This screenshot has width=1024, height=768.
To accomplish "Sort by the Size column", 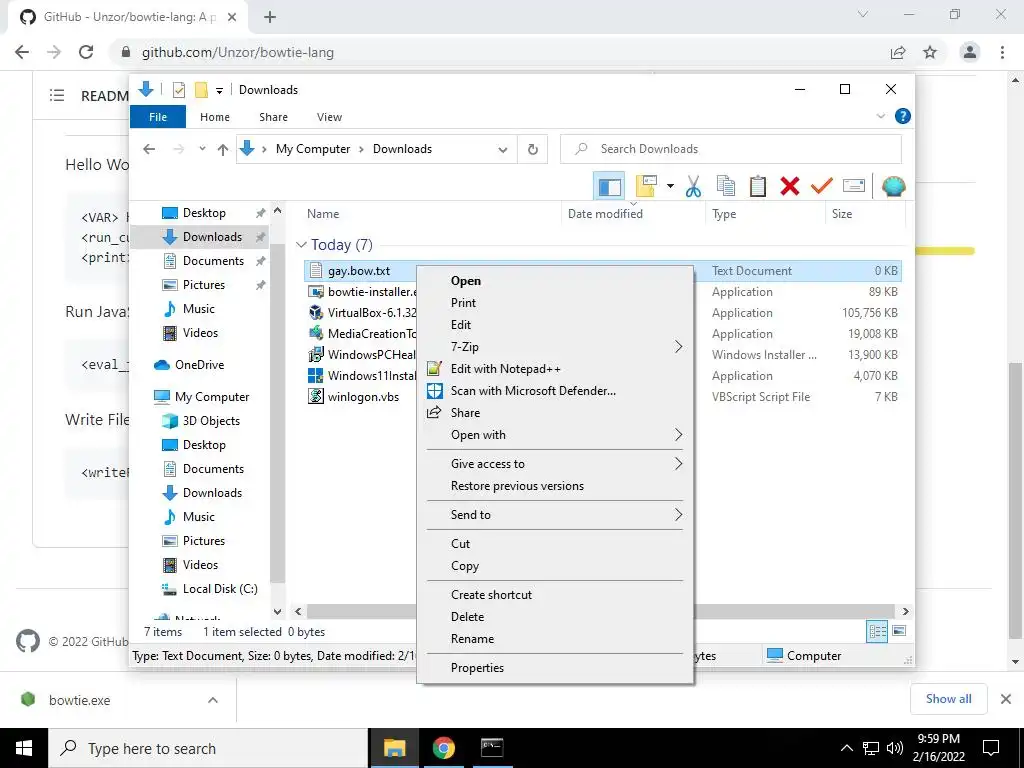I will tap(842, 214).
